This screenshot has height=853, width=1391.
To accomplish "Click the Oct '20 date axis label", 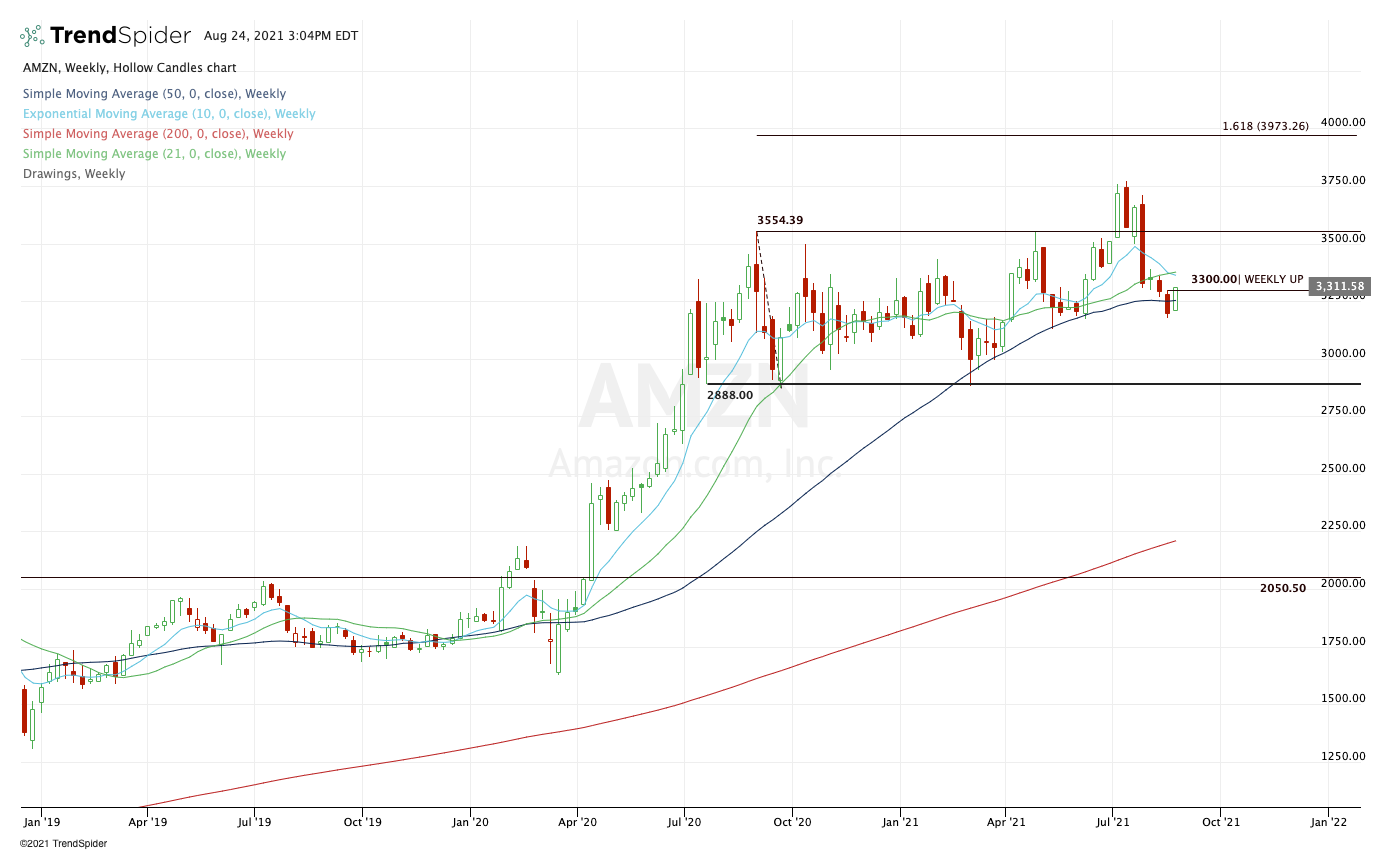I will [x=792, y=822].
